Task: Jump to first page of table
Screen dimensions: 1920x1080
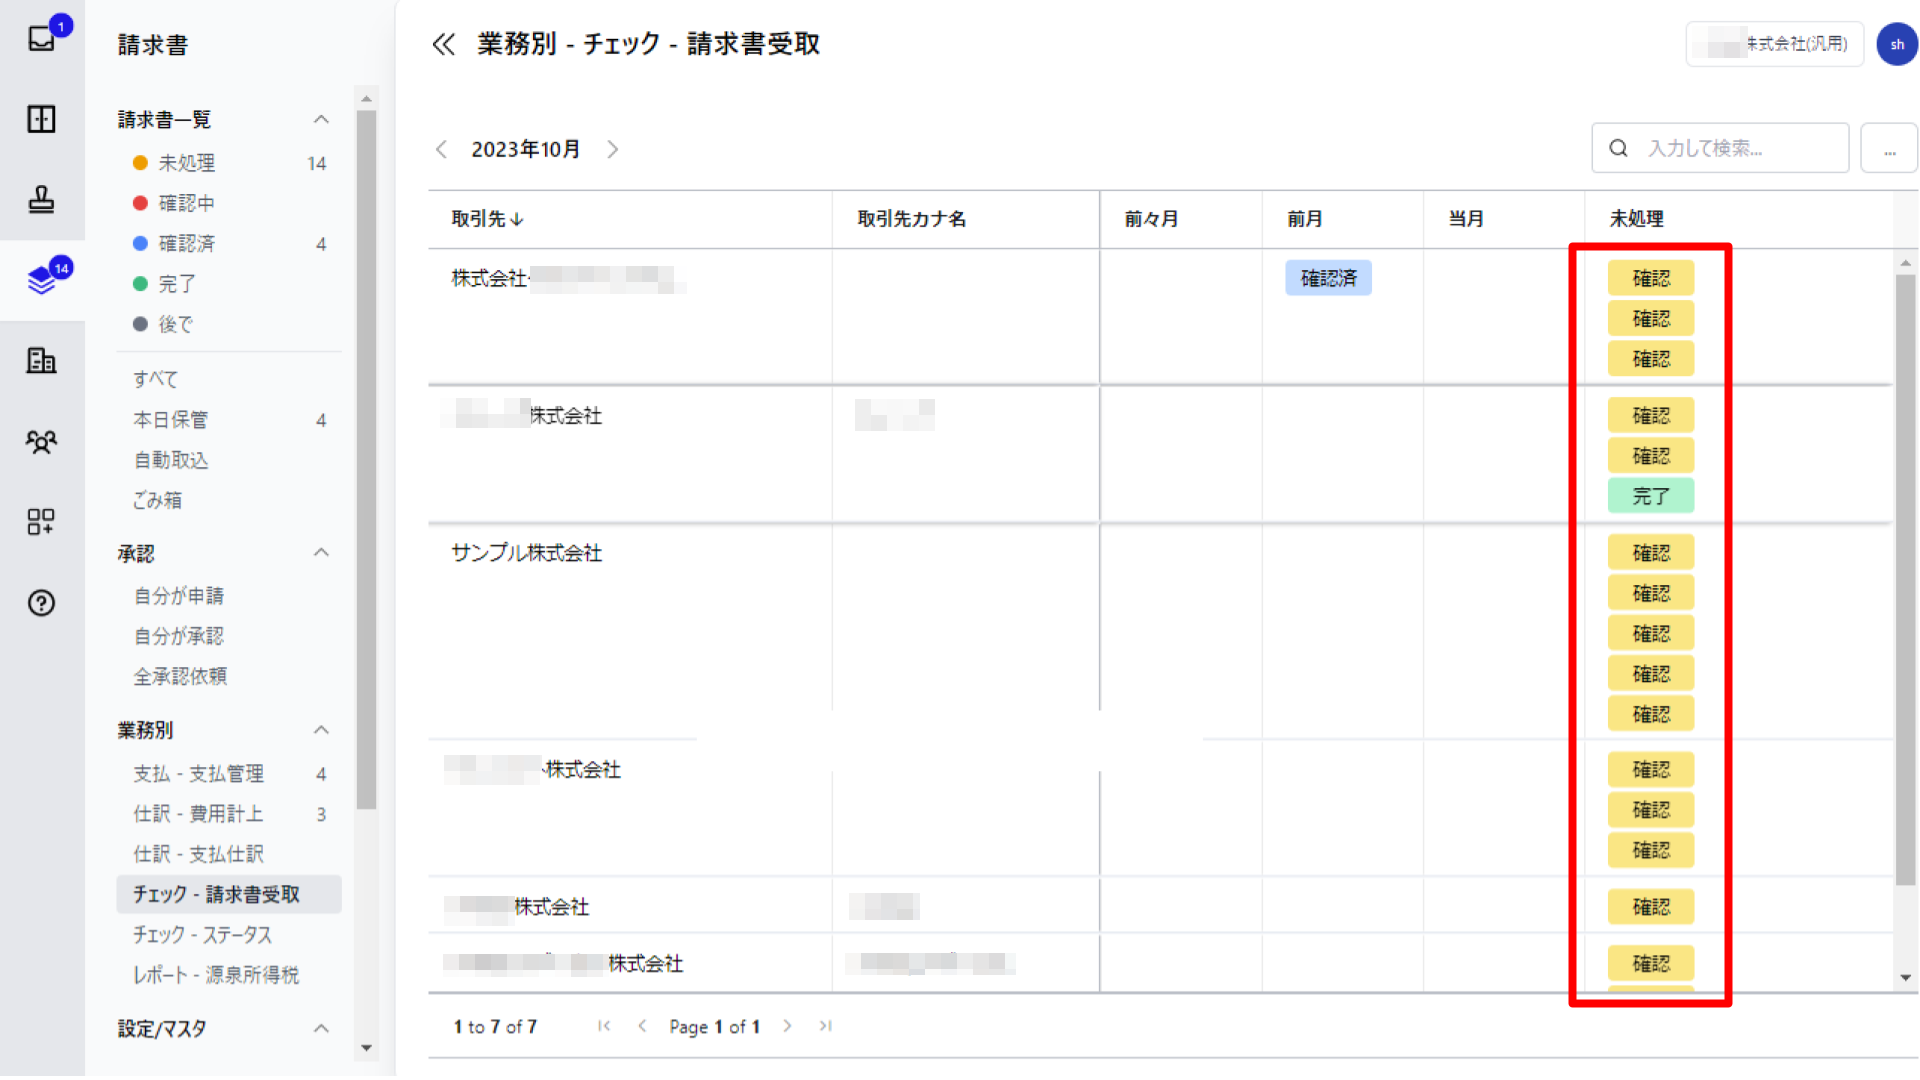Action: [604, 1026]
